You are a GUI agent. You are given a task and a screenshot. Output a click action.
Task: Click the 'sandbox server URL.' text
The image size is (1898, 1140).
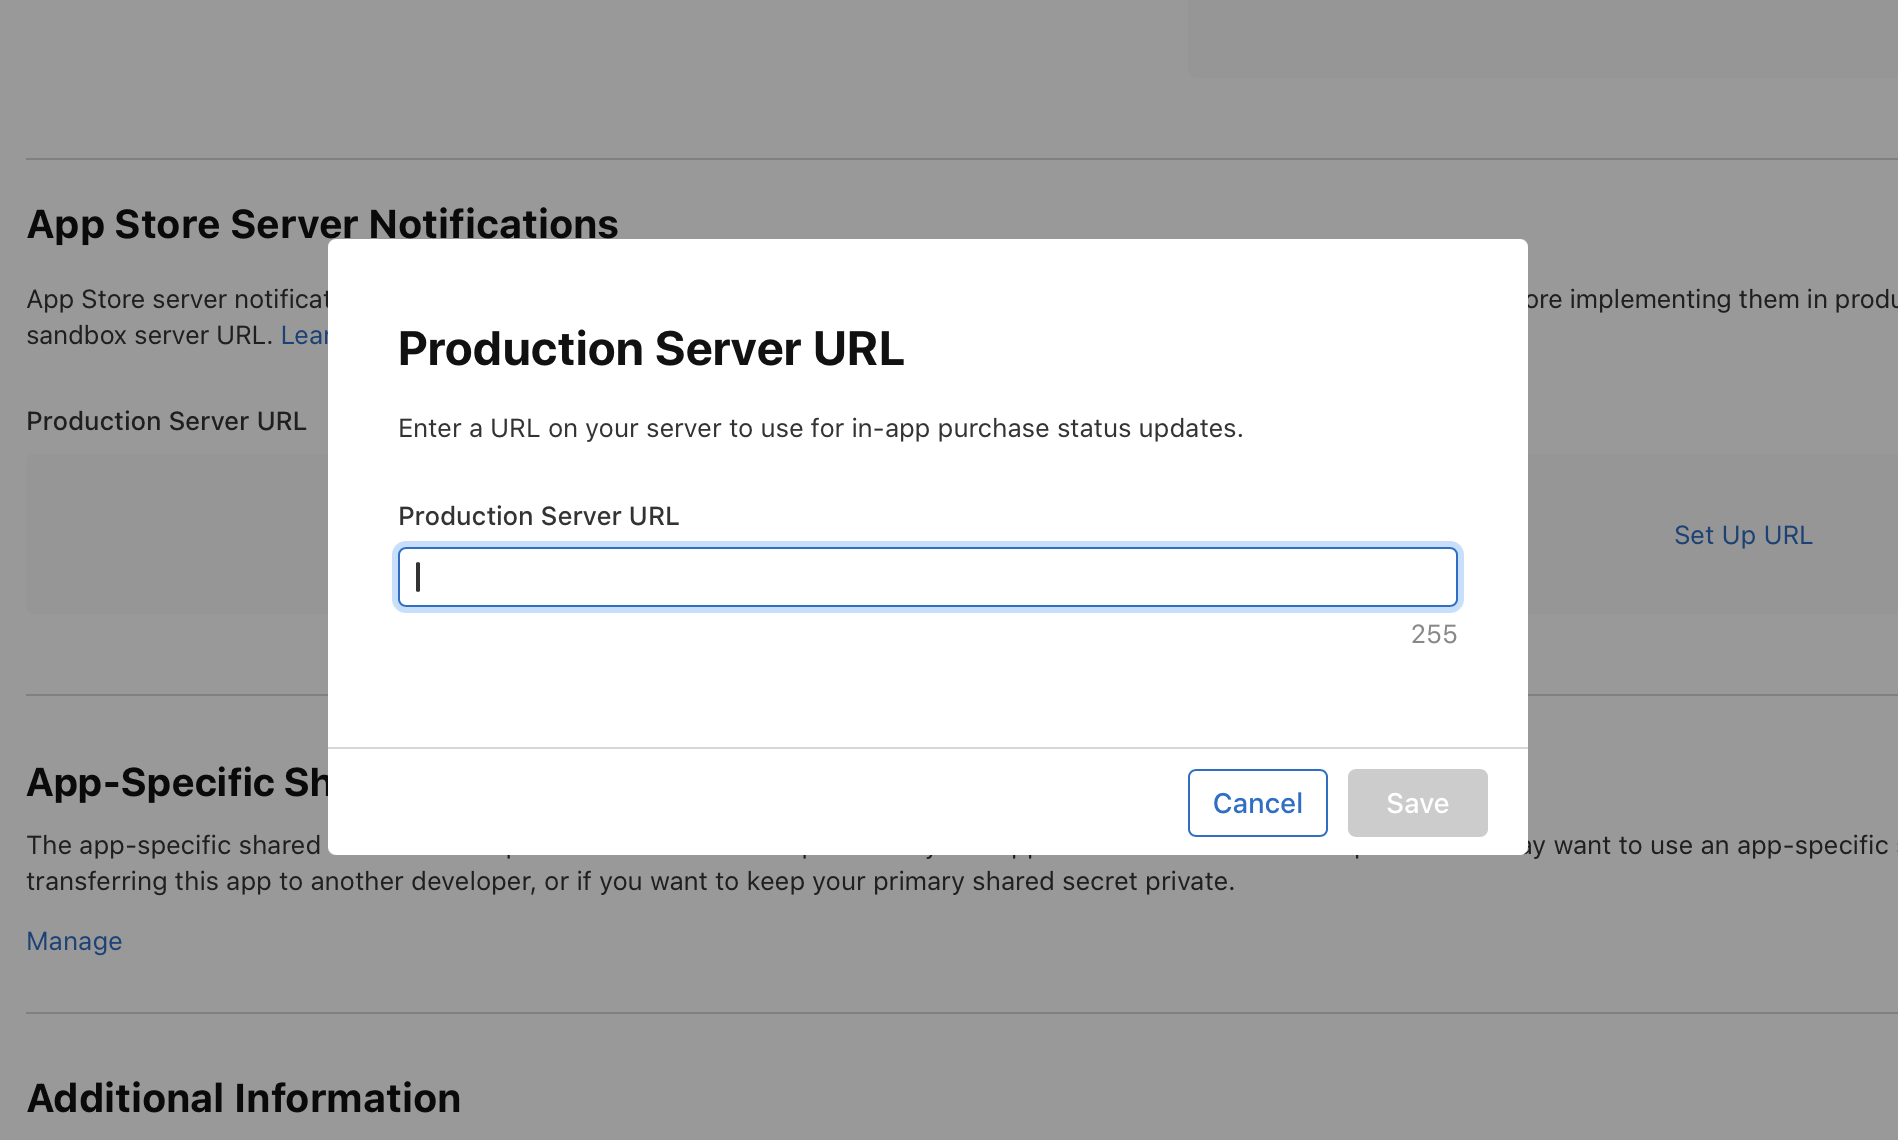(x=149, y=335)
